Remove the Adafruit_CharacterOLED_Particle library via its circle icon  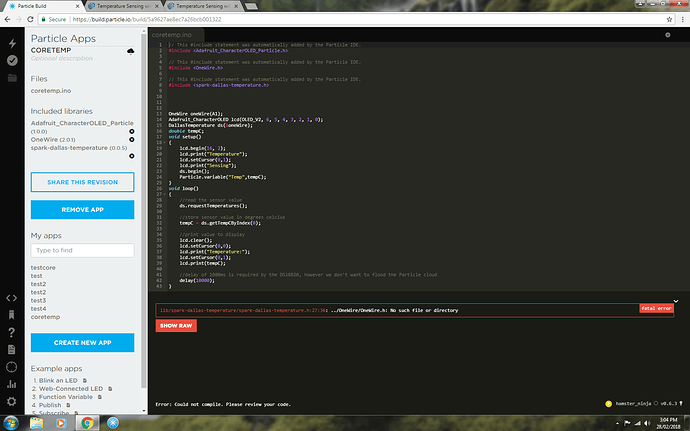132,131
